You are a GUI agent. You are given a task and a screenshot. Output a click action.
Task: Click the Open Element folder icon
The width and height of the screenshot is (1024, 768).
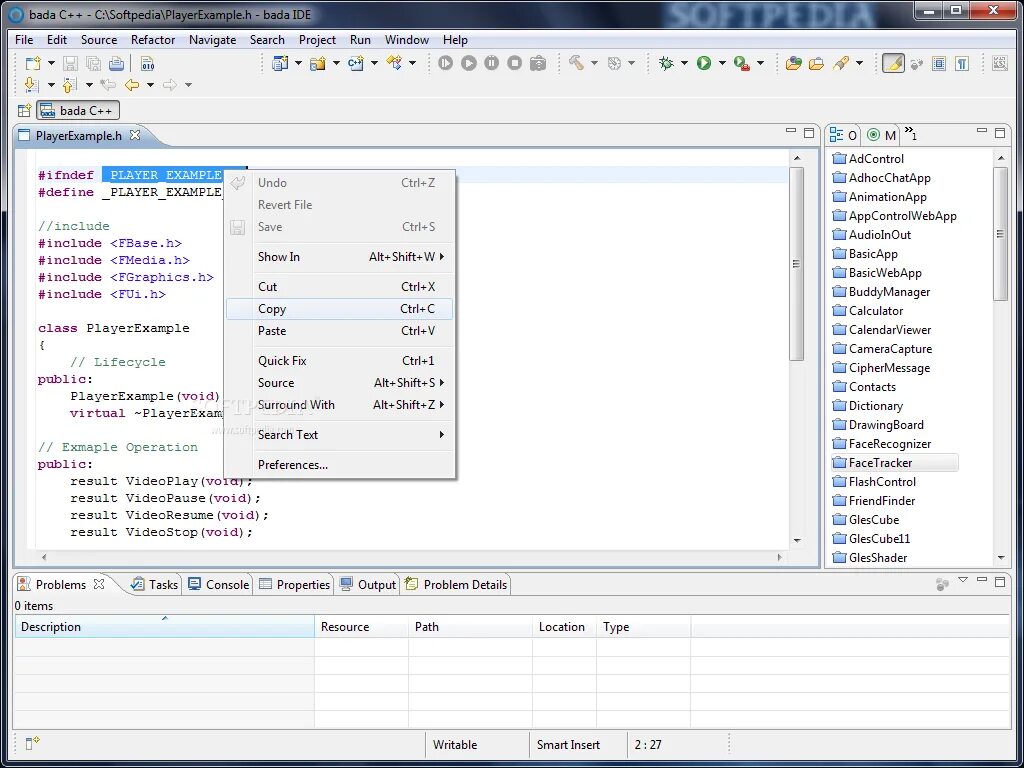click(793, 63)
